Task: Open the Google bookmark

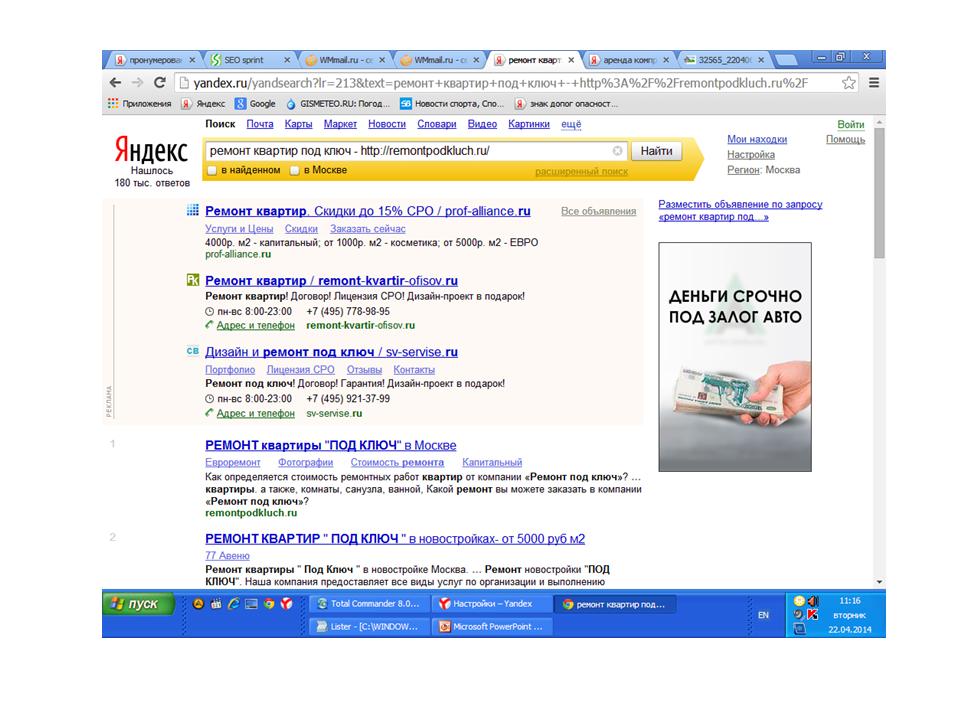Action: pos(255,103)
